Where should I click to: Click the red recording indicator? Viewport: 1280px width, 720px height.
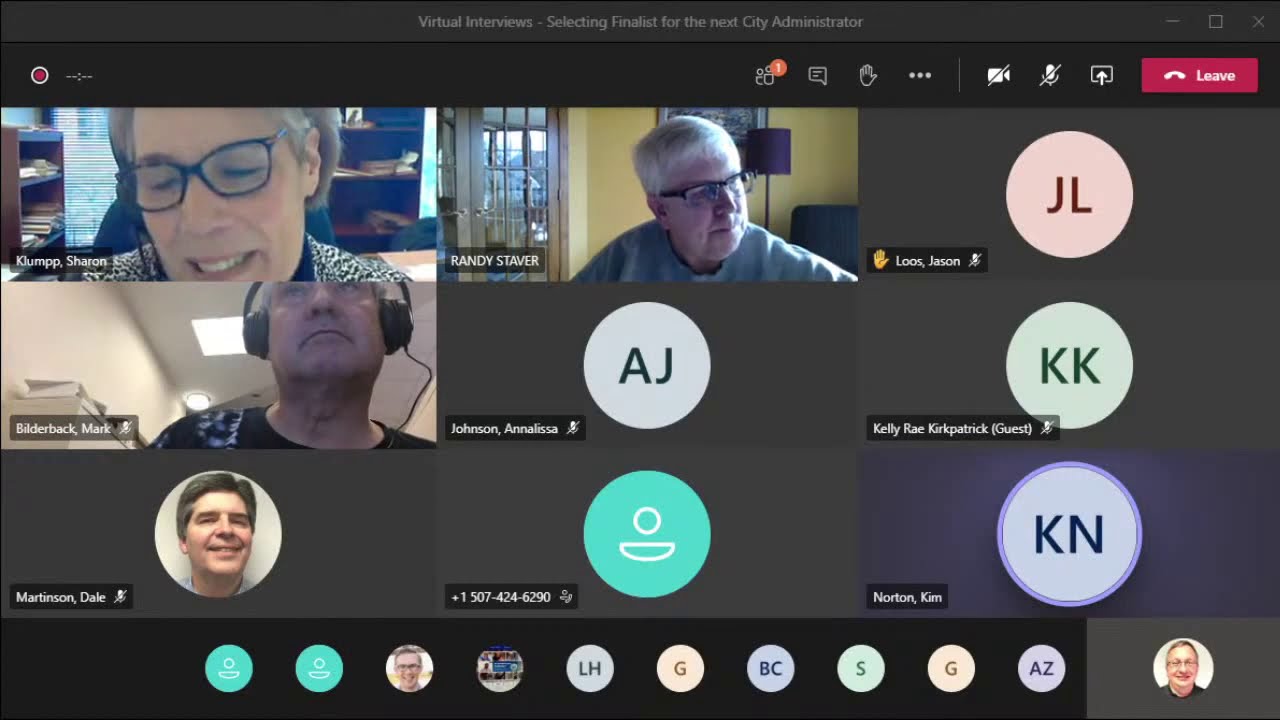click(x=39, y=75)
